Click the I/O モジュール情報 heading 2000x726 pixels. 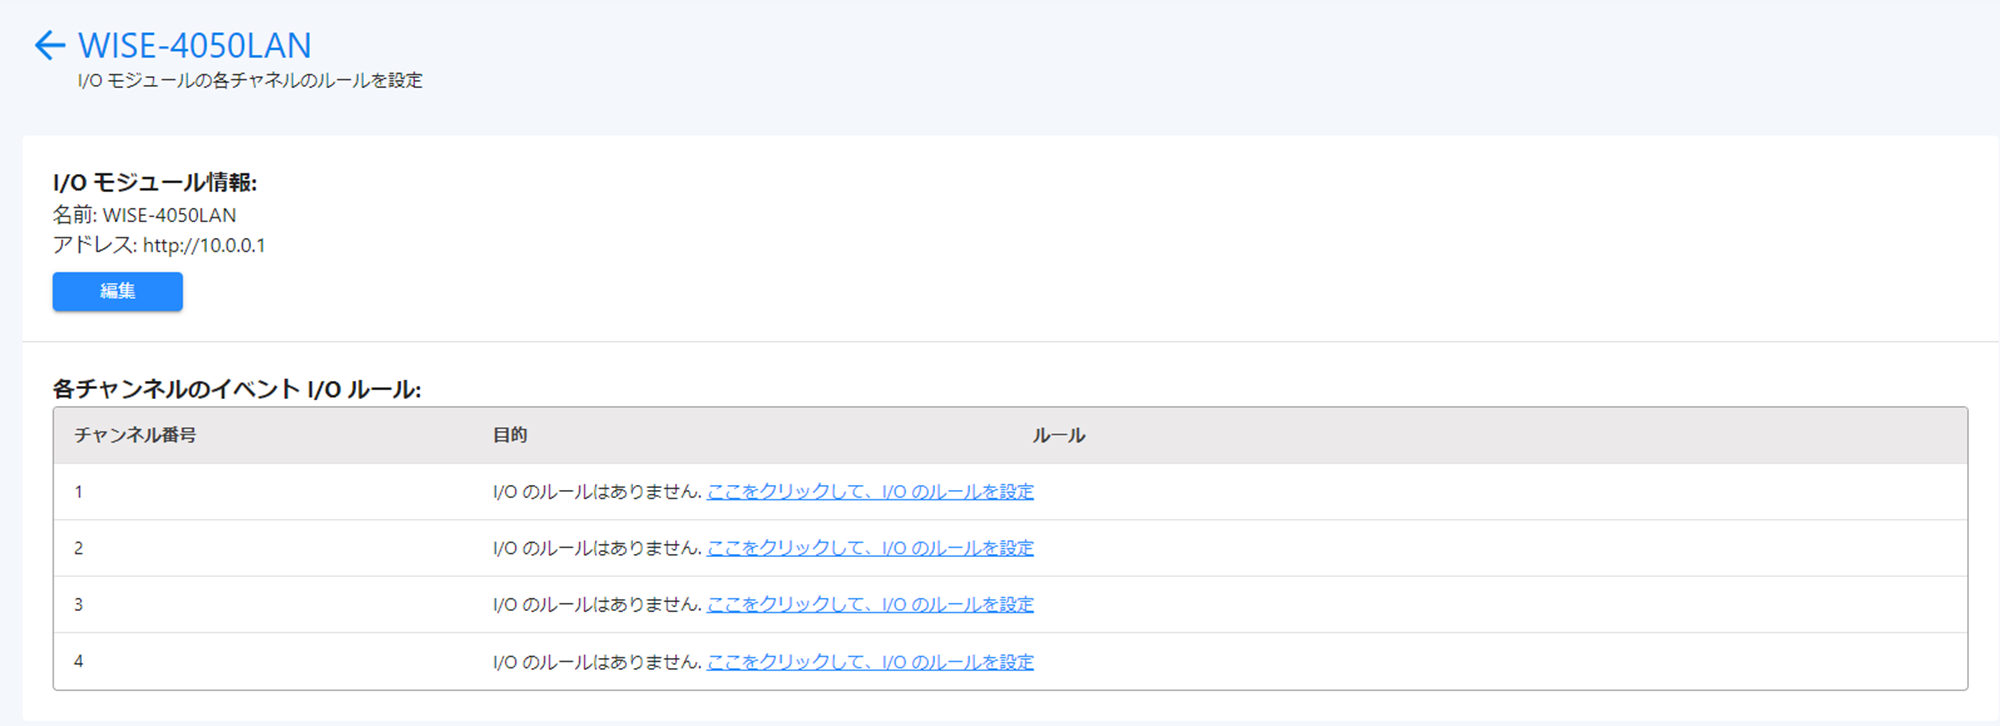pyautogui.click(x=155, y=182)
